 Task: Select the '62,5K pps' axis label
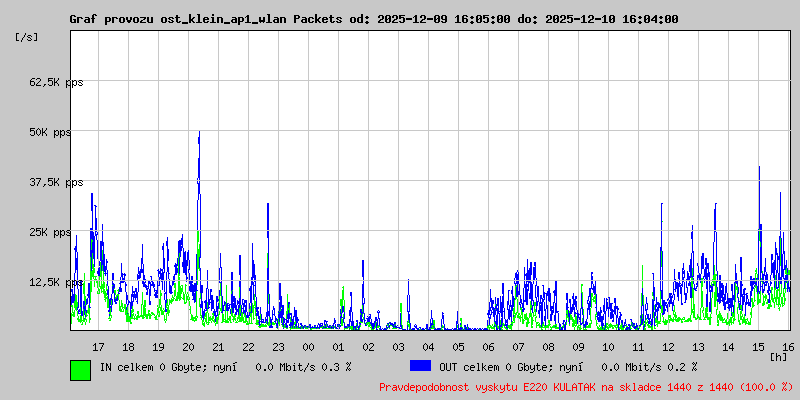[56, 82]
